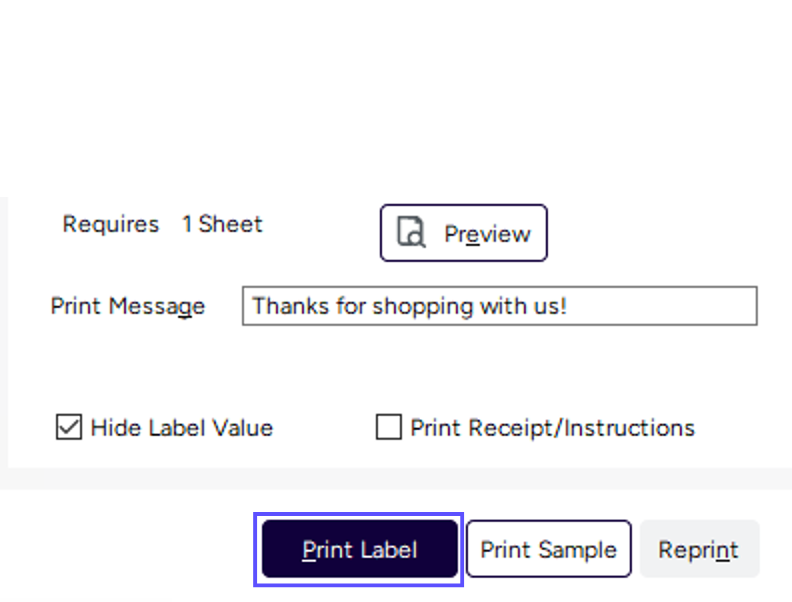The image size is (792, 602).
Task: Click the word "Preview" on its button
Action: click(x=487, y=234)
